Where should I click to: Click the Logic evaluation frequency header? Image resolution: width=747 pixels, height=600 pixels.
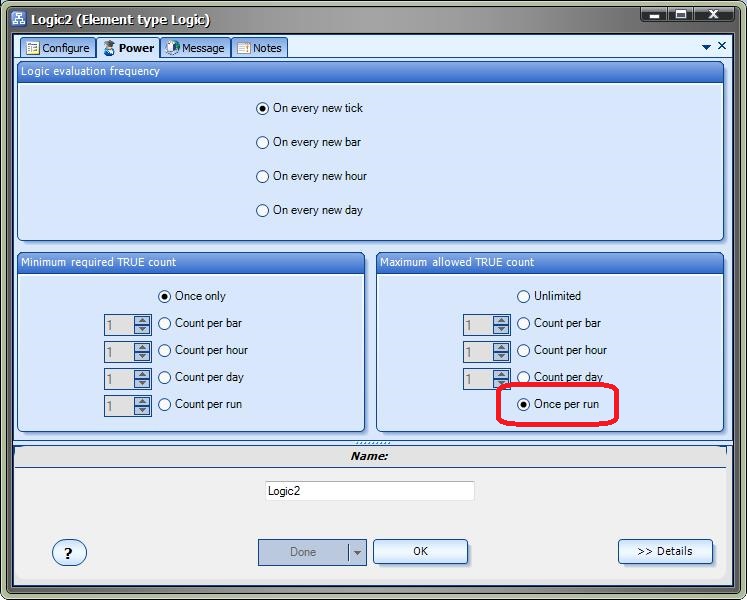pos(370,71)
